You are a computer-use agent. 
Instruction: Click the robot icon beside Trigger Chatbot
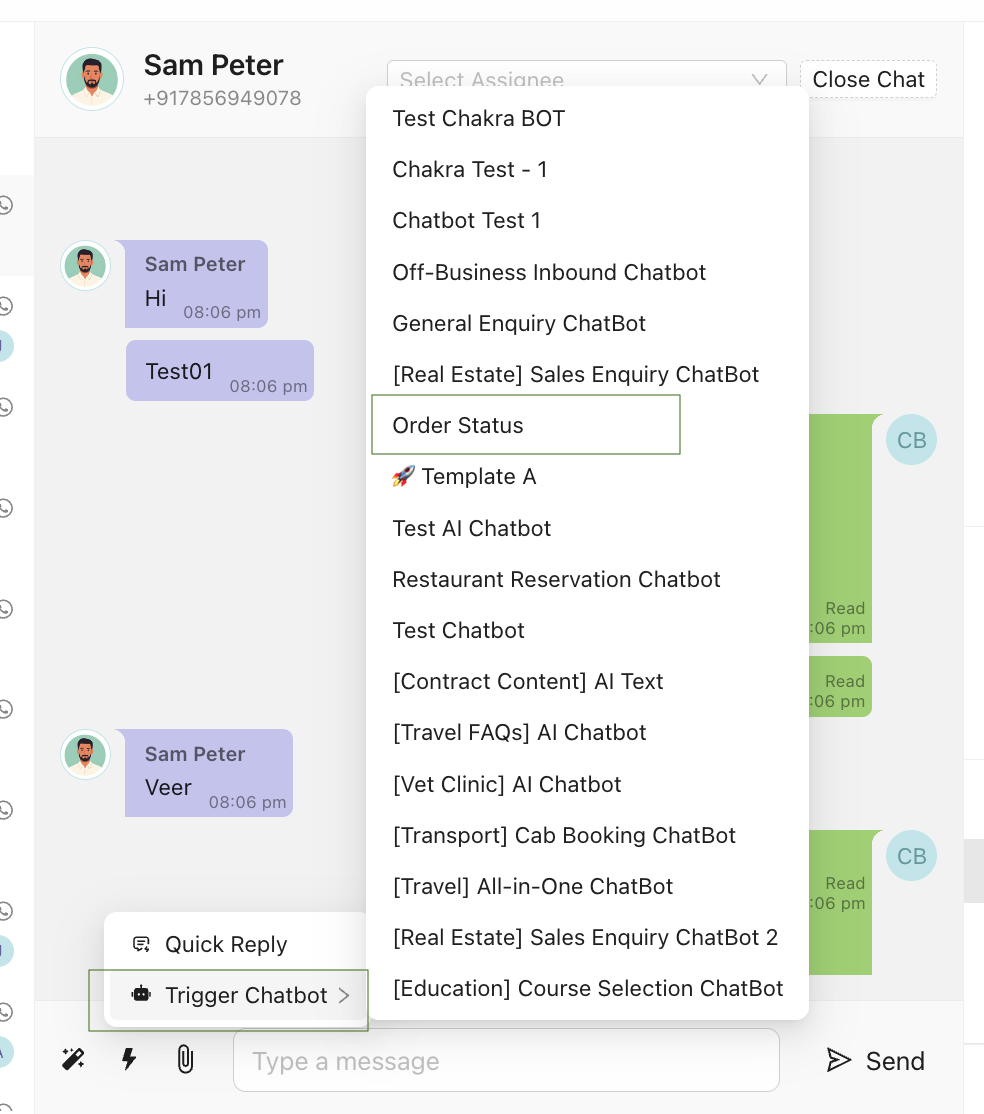(141, 995)
